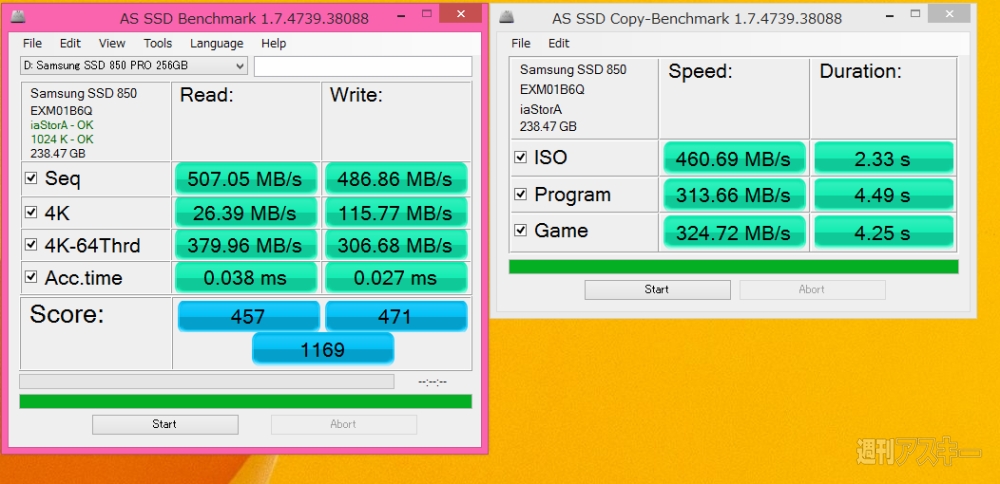Click 4K-64Thrd write result 306.68 MB/s
The image size is (1000, 484).
point(395,246)
